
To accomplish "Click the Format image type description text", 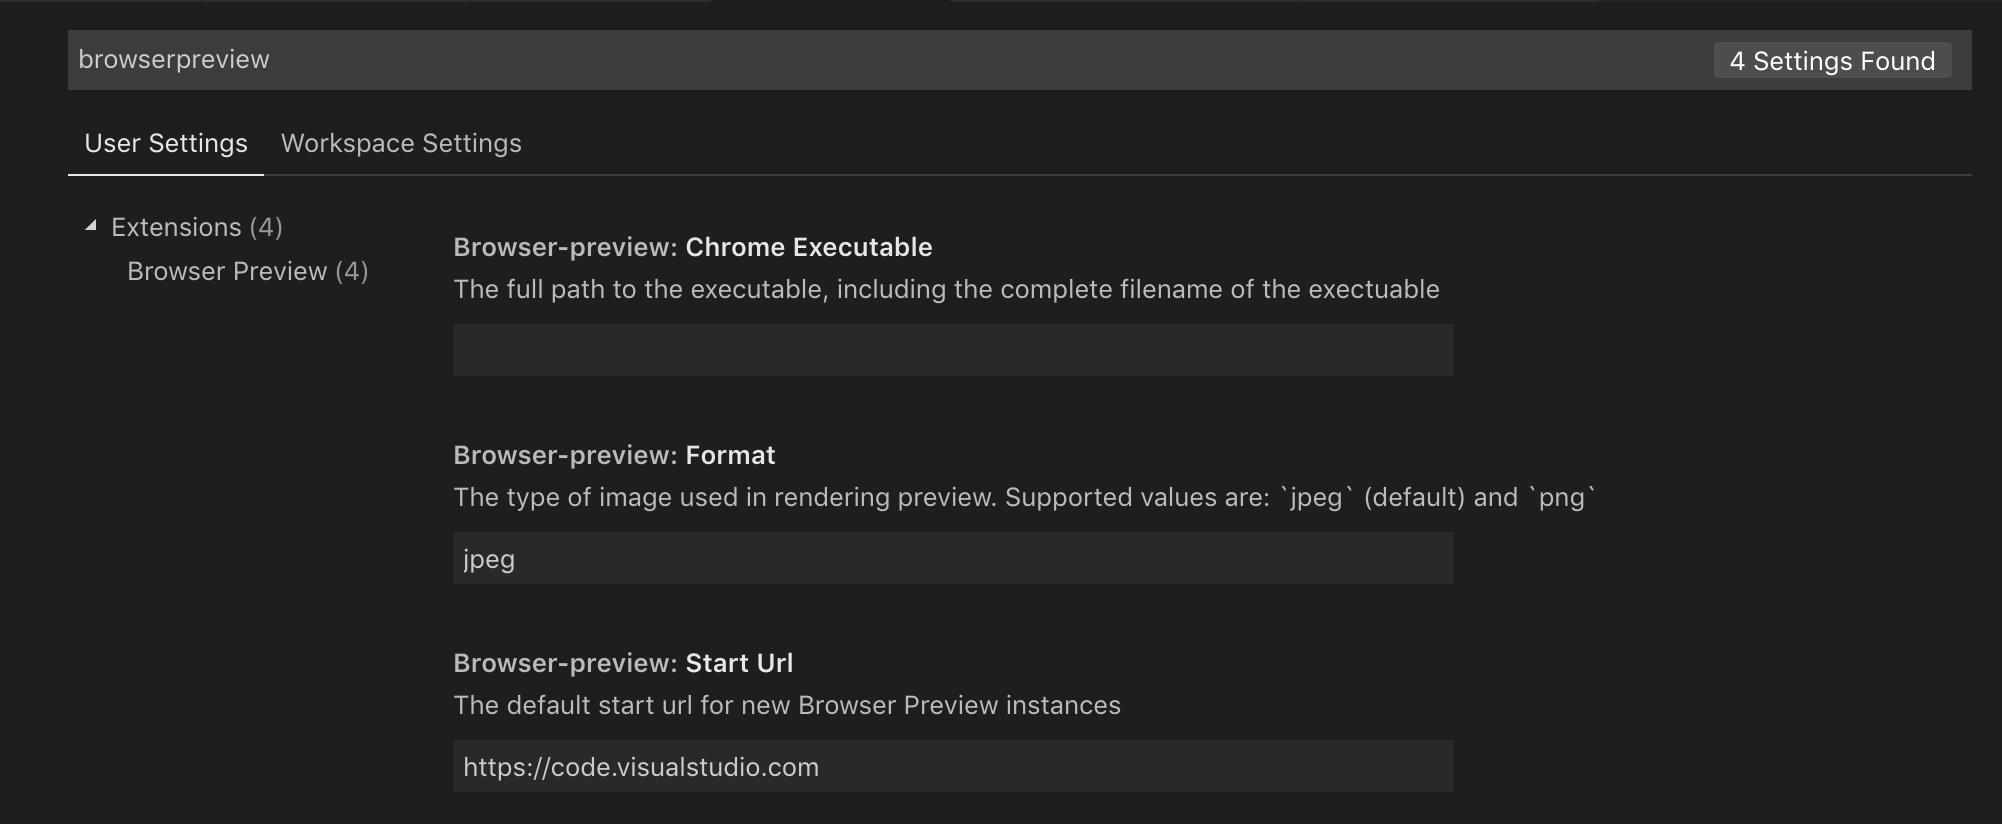I will tap(1025, 497).
